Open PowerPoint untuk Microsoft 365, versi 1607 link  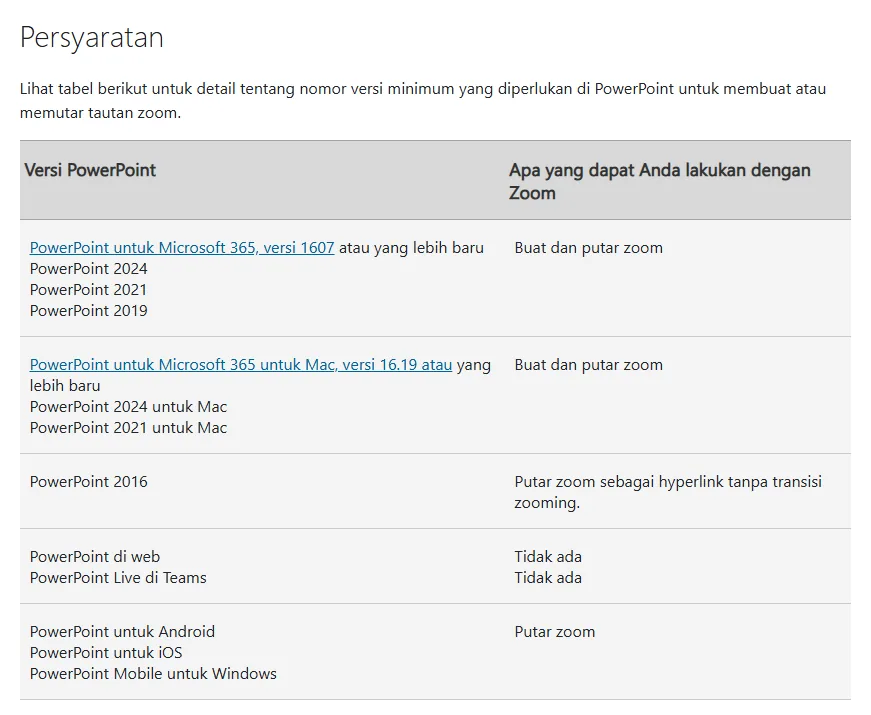[x=182, y=248]
